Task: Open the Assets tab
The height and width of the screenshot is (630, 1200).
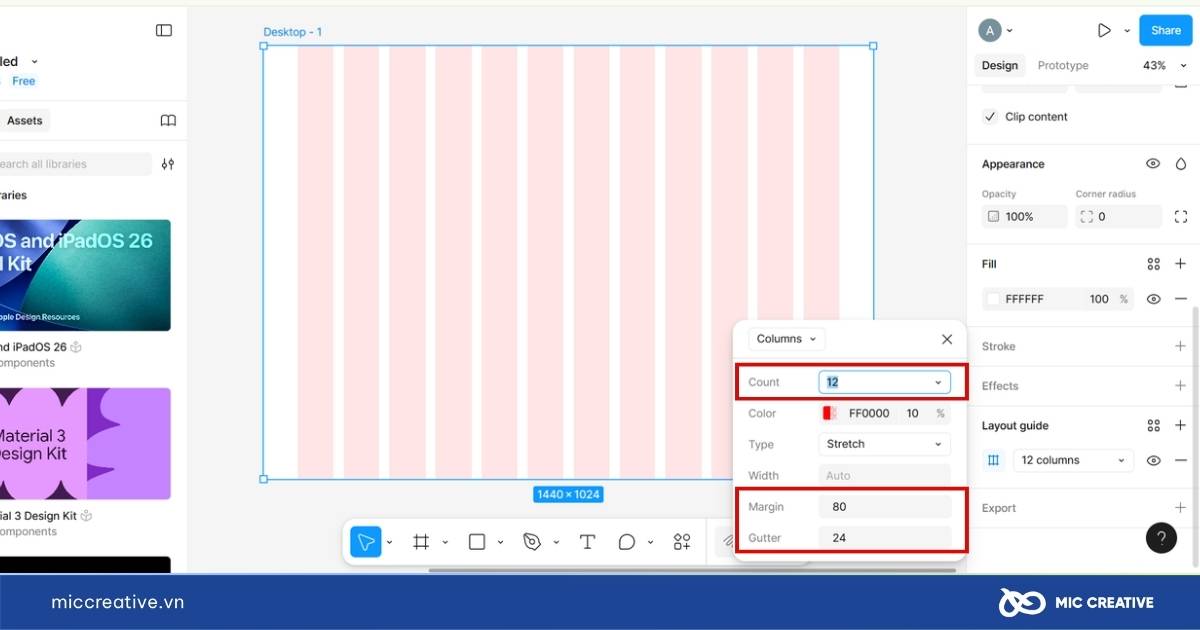Action: click(x=25, y=121)
